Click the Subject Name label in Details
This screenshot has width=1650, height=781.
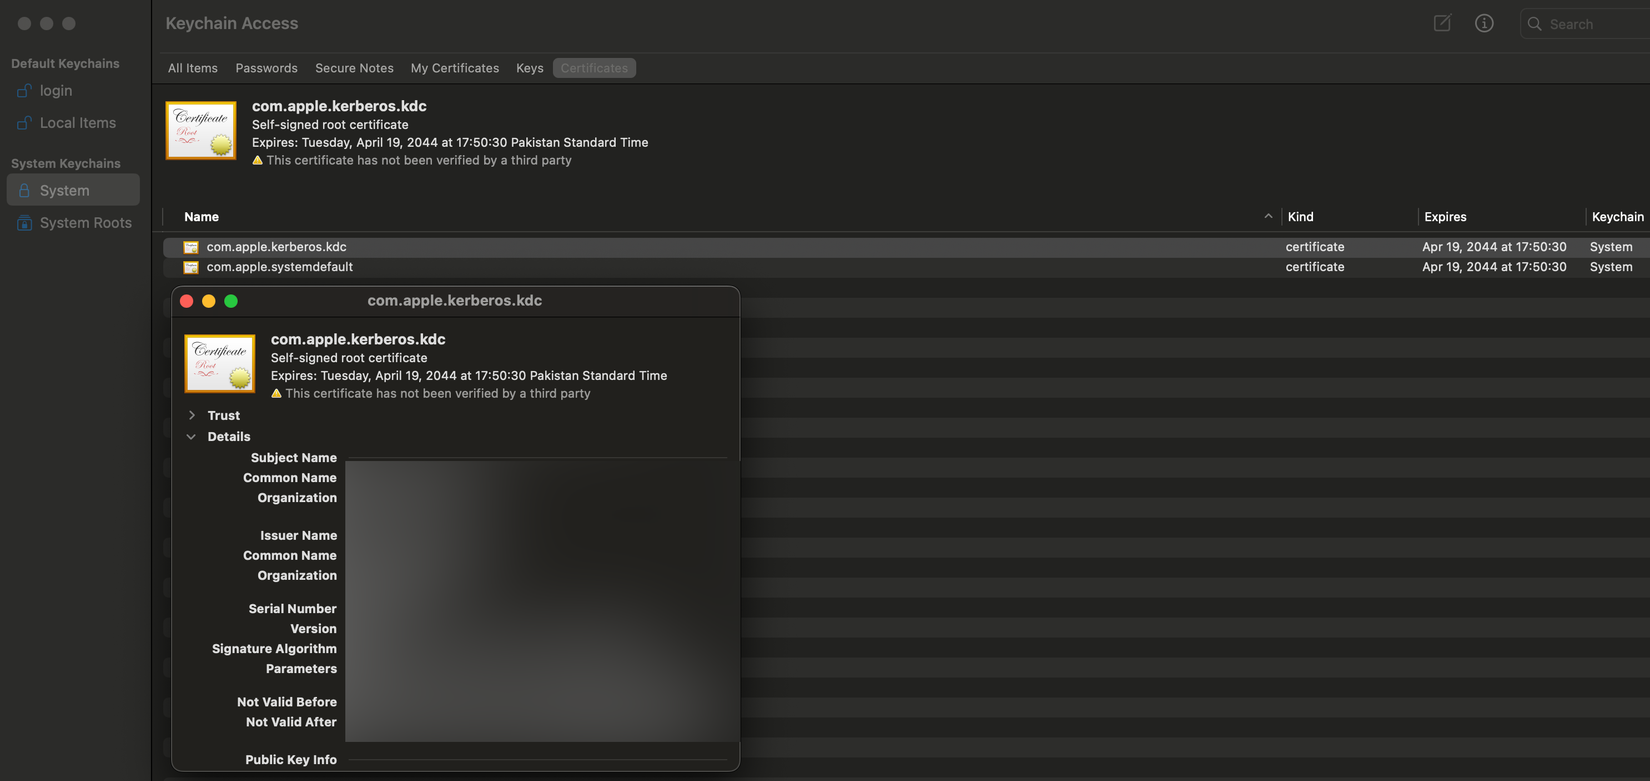[294, 458]
